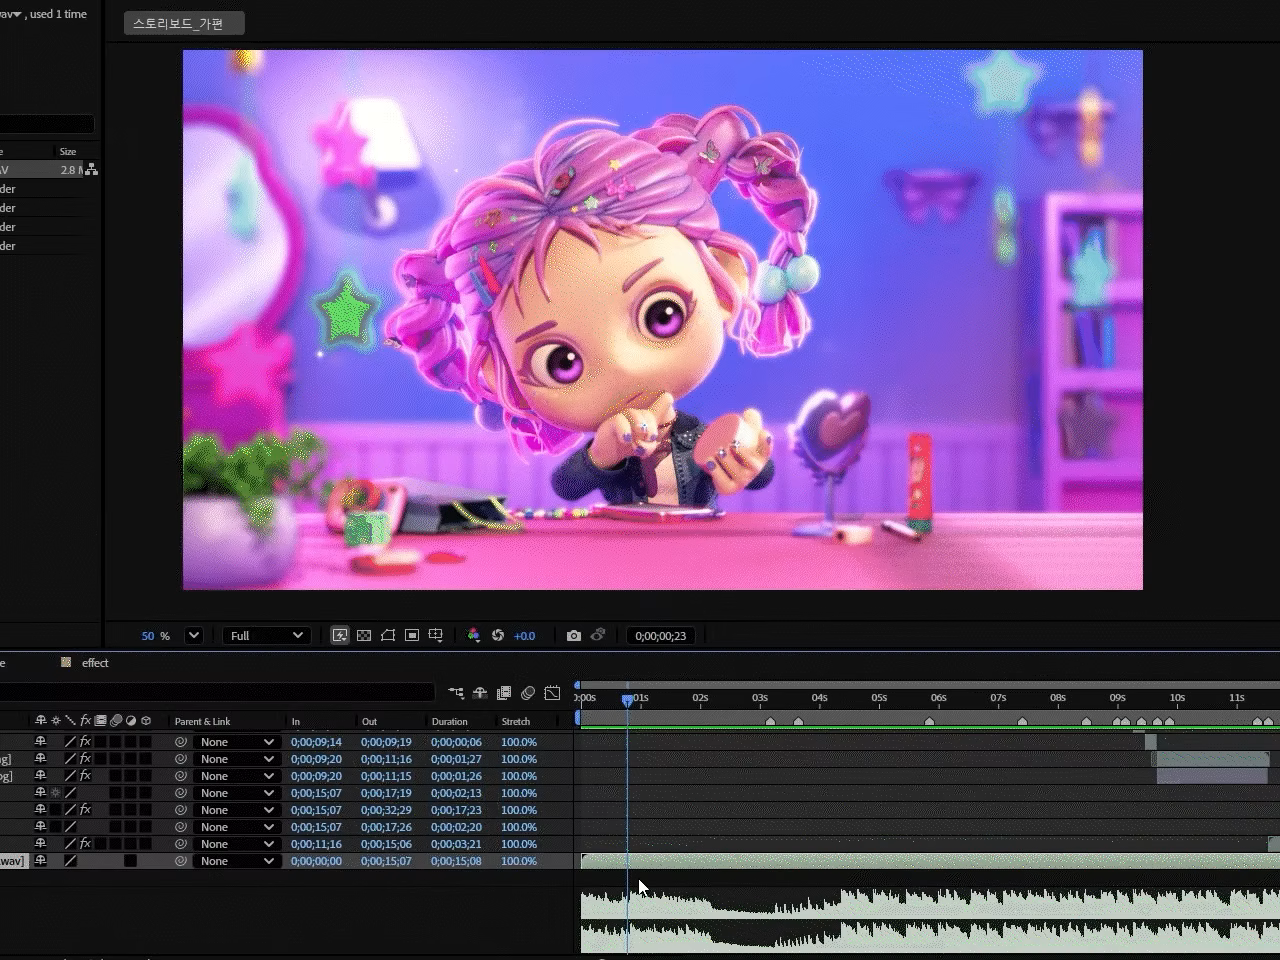Click the Parent & Link column header

coord(202,721)
